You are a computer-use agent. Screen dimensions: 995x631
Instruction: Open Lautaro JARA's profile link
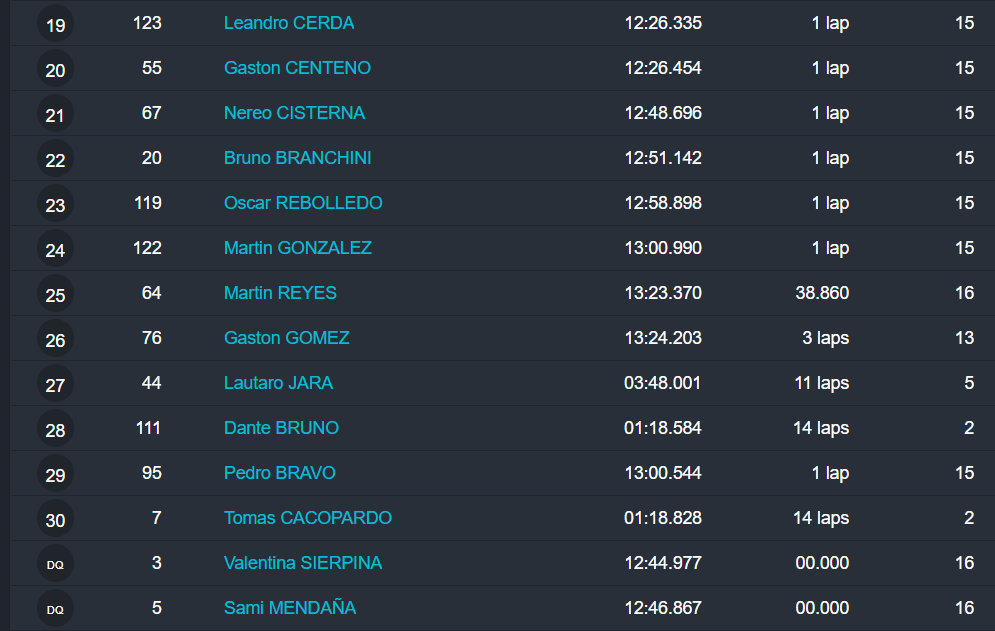[278, 383]
